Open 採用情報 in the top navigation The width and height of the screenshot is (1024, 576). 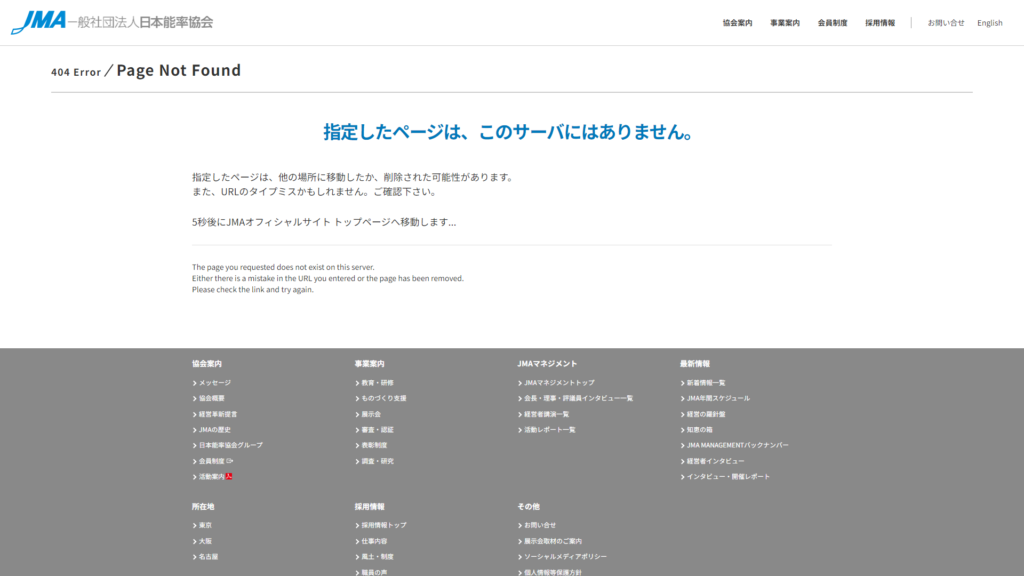880,23
